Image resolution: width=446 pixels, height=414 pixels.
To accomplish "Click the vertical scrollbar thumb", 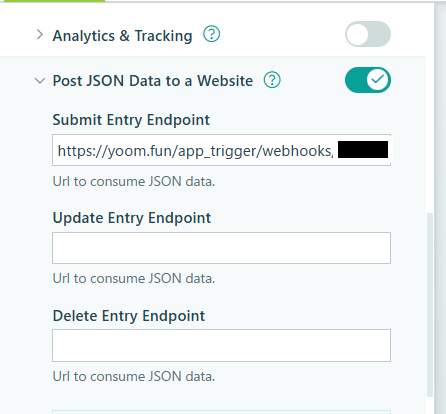I will [x=430, y=305].
